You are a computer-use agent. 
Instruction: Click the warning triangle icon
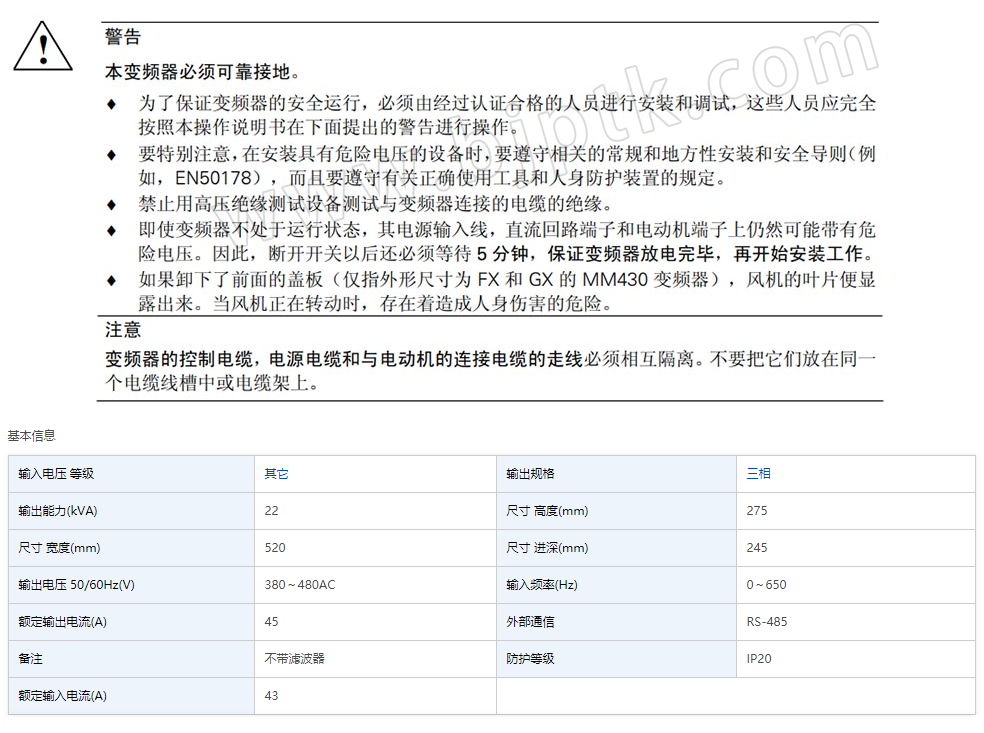[x=43, y=46]
